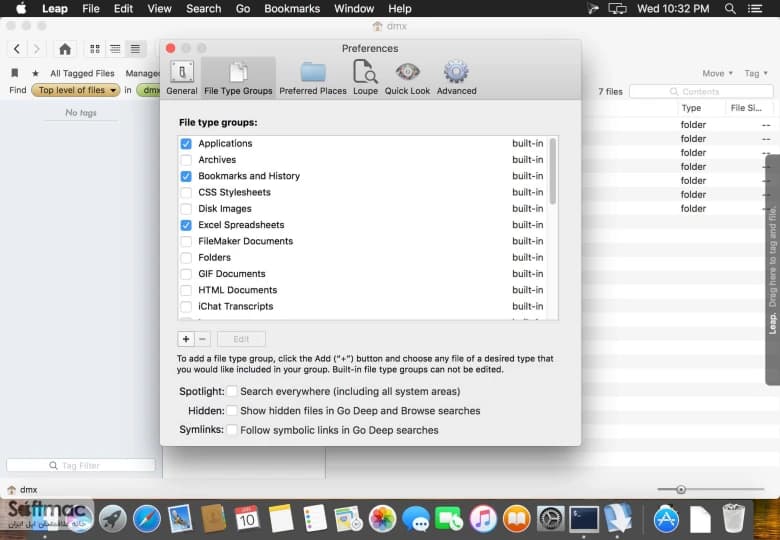Select the iChat Transcripts row

362,306
